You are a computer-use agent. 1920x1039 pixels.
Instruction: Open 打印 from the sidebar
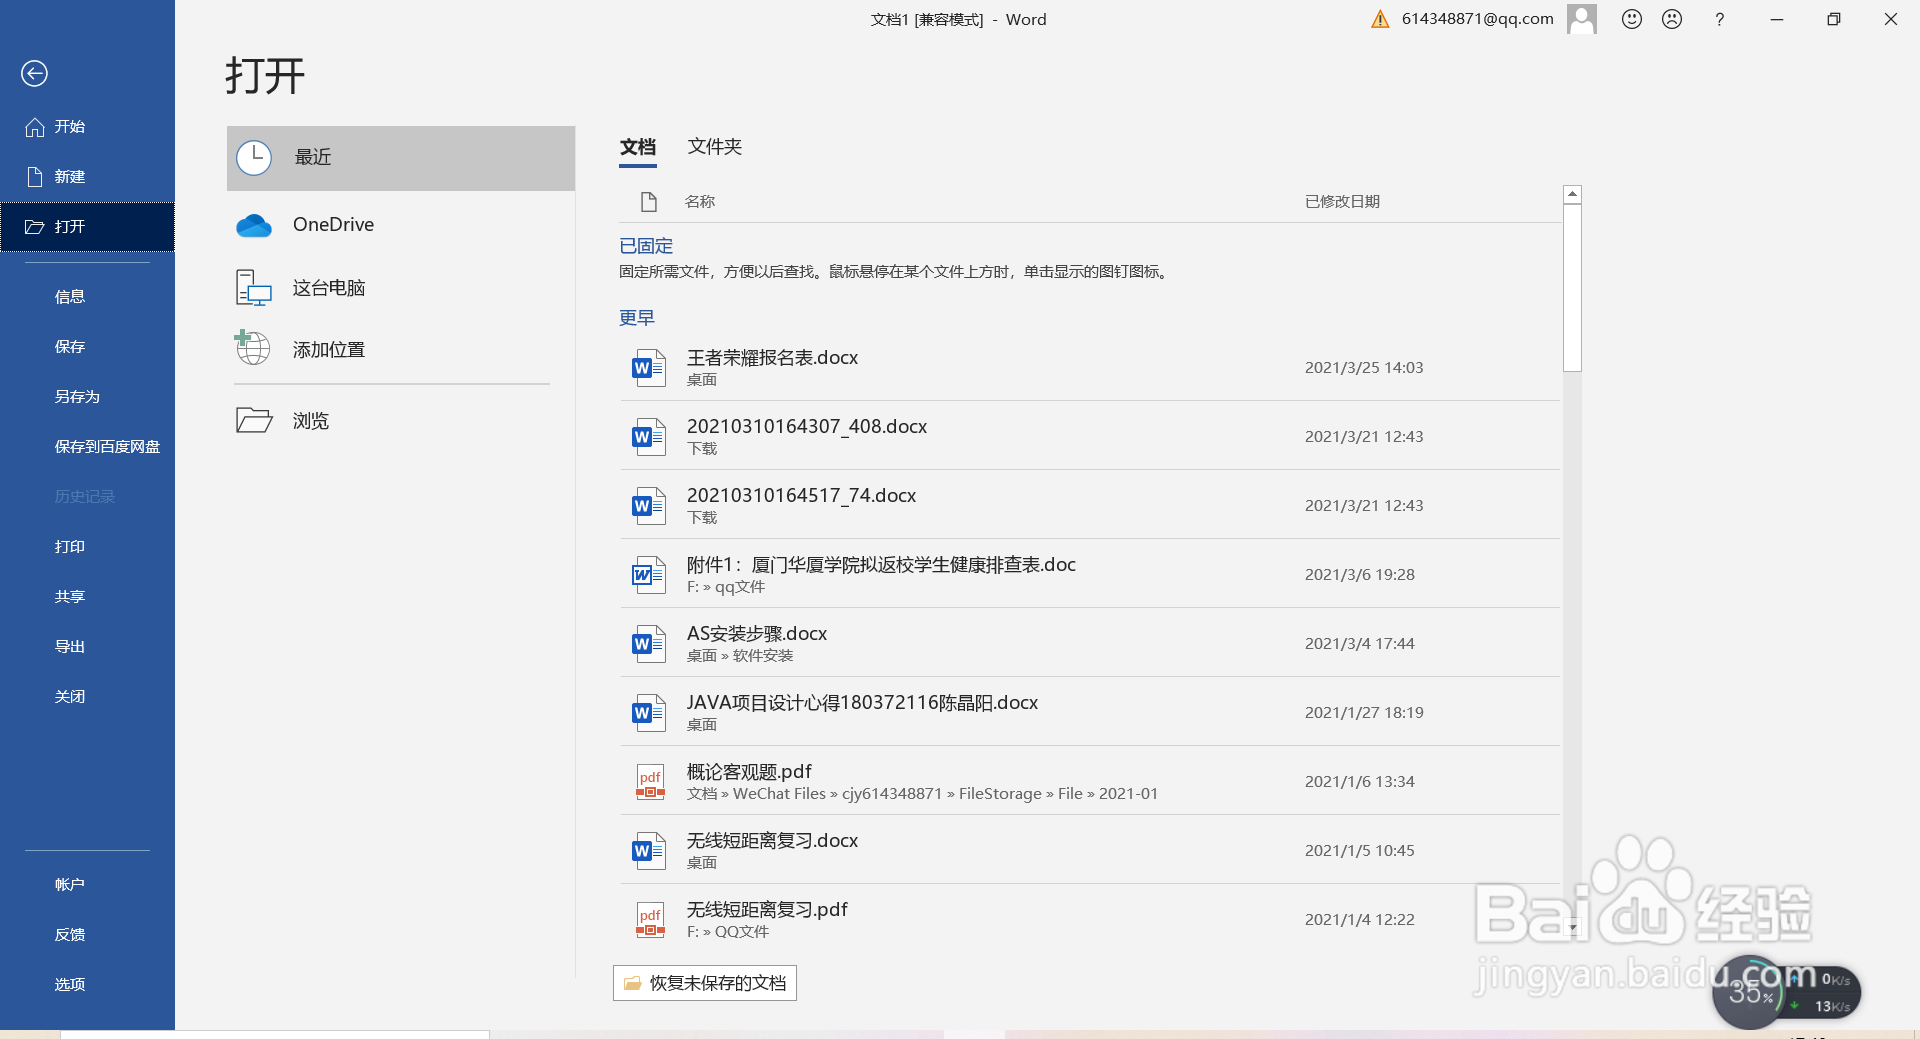70,546
